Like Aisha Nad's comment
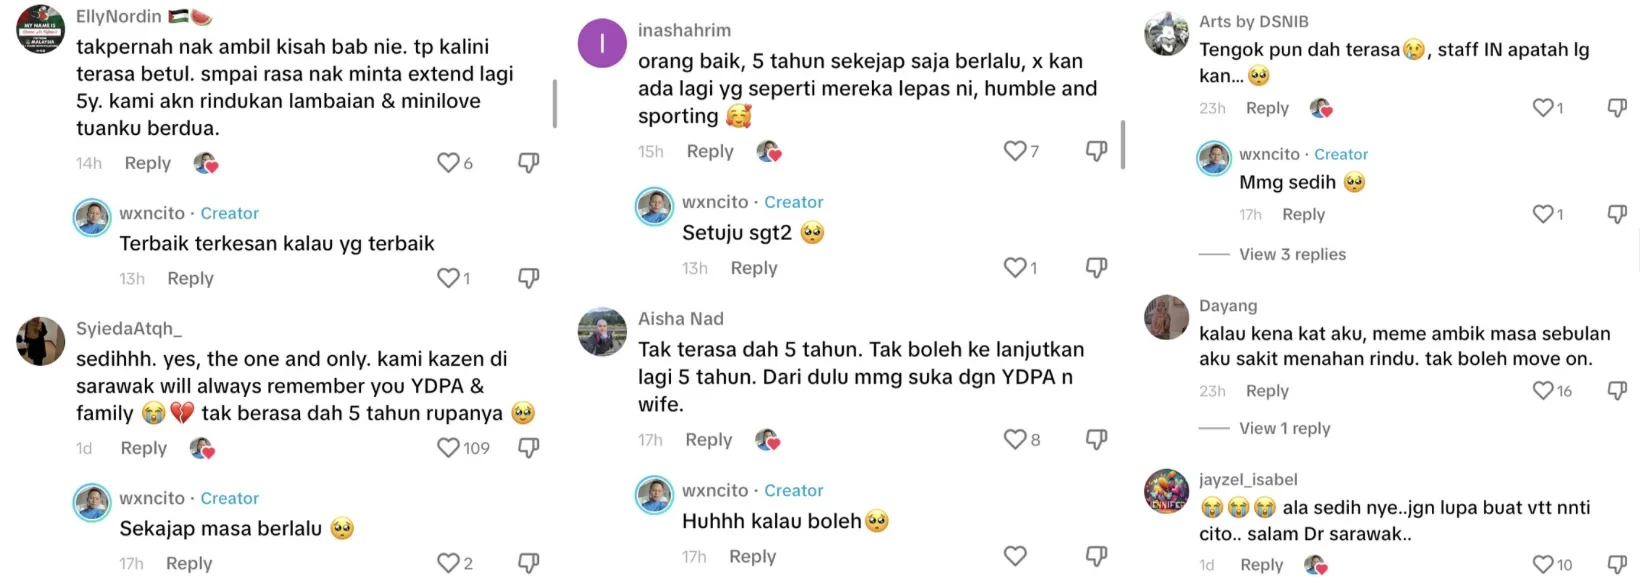 1015,439
